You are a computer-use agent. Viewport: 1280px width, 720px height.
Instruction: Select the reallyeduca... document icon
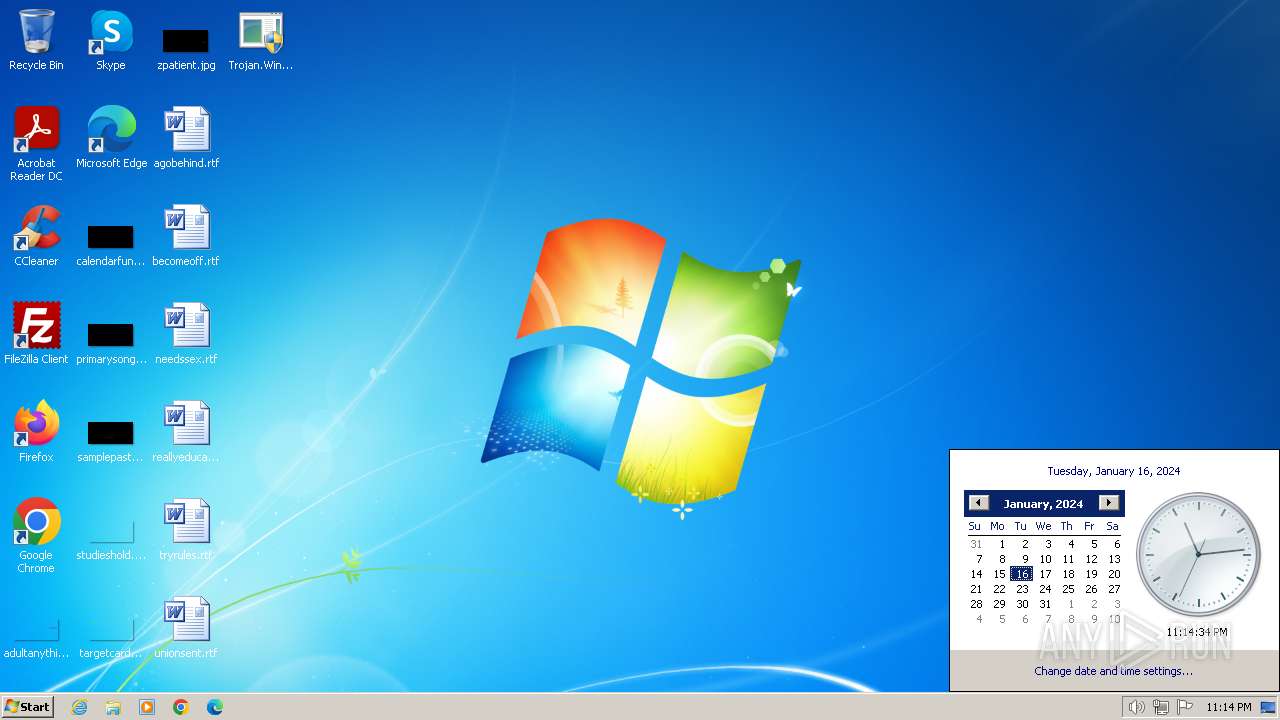186,431
